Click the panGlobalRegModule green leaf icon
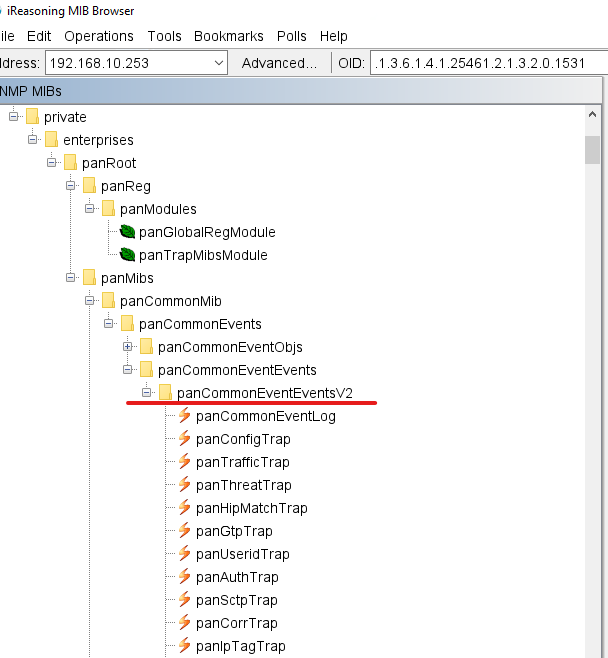 tap(127, 232)
